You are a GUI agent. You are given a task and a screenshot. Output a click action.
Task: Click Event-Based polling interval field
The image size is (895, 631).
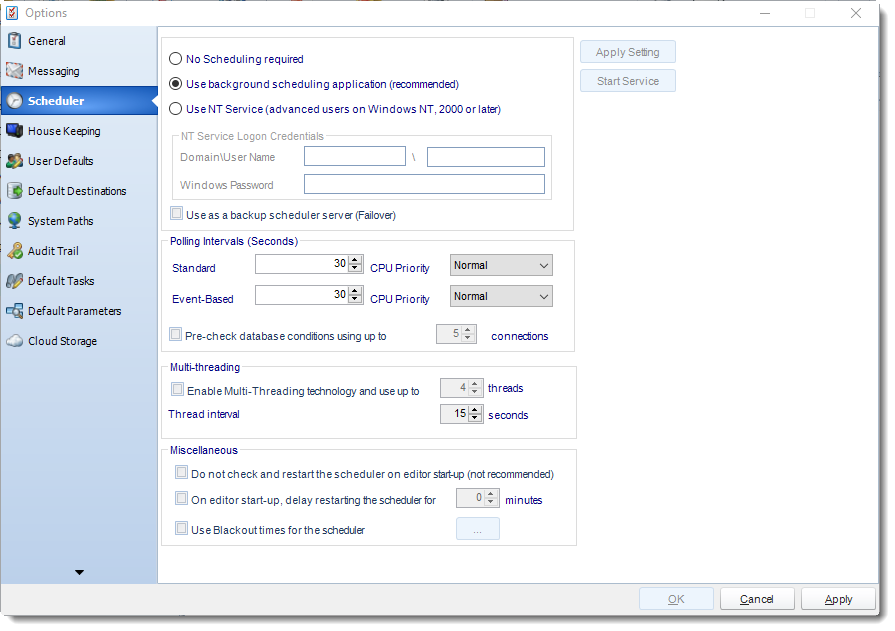click(x=302, y=295)
